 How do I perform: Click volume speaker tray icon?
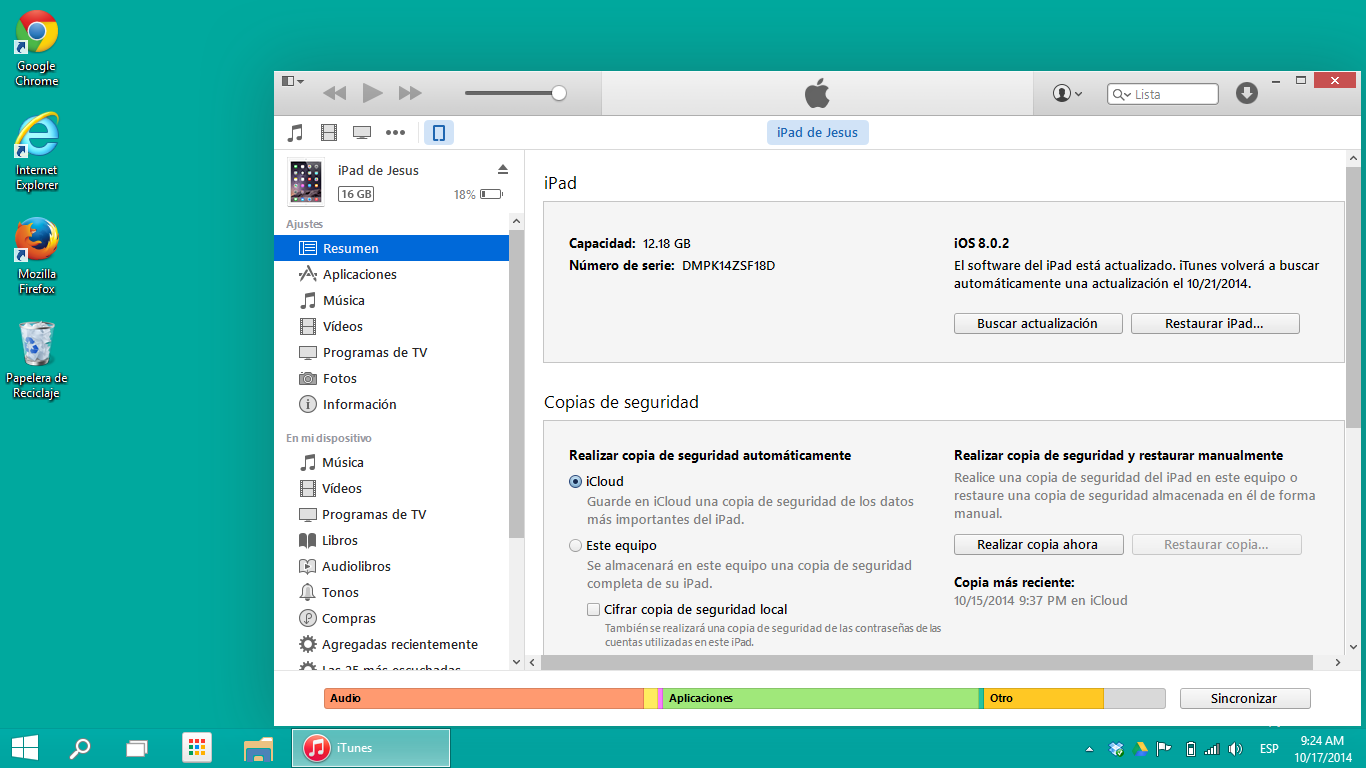pyautogui.click(x=1235, y=748)
